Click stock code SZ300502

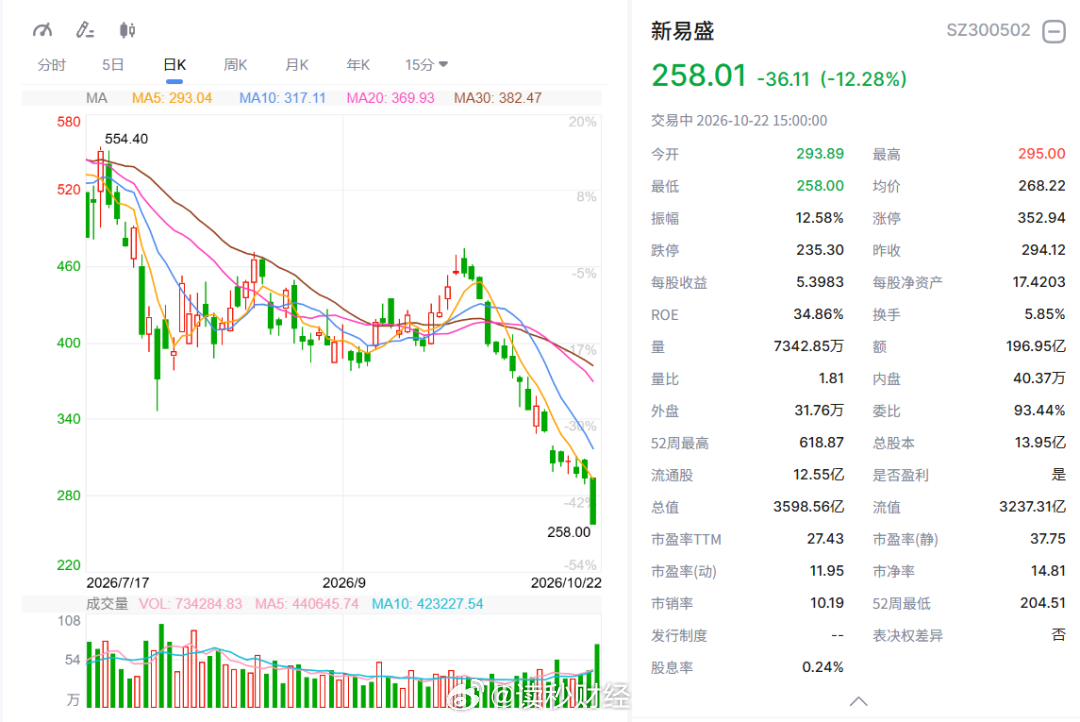[x=988, y=30]
